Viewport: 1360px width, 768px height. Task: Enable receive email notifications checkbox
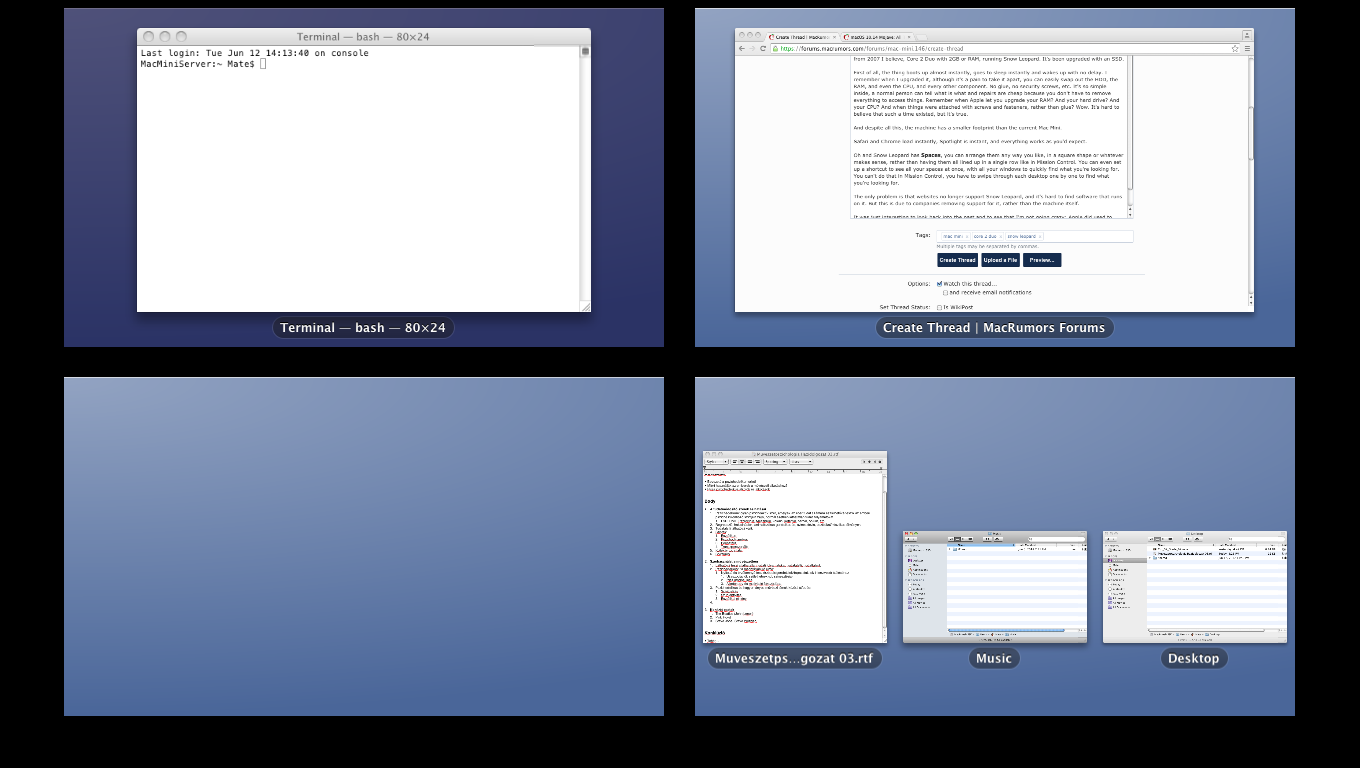945,293
